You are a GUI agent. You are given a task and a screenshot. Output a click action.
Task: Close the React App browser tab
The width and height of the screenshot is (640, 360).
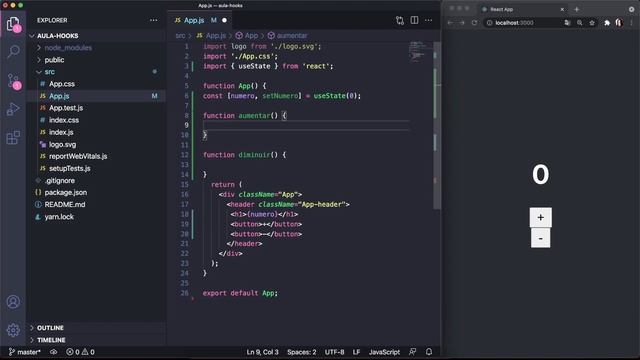tap(562, 9)
